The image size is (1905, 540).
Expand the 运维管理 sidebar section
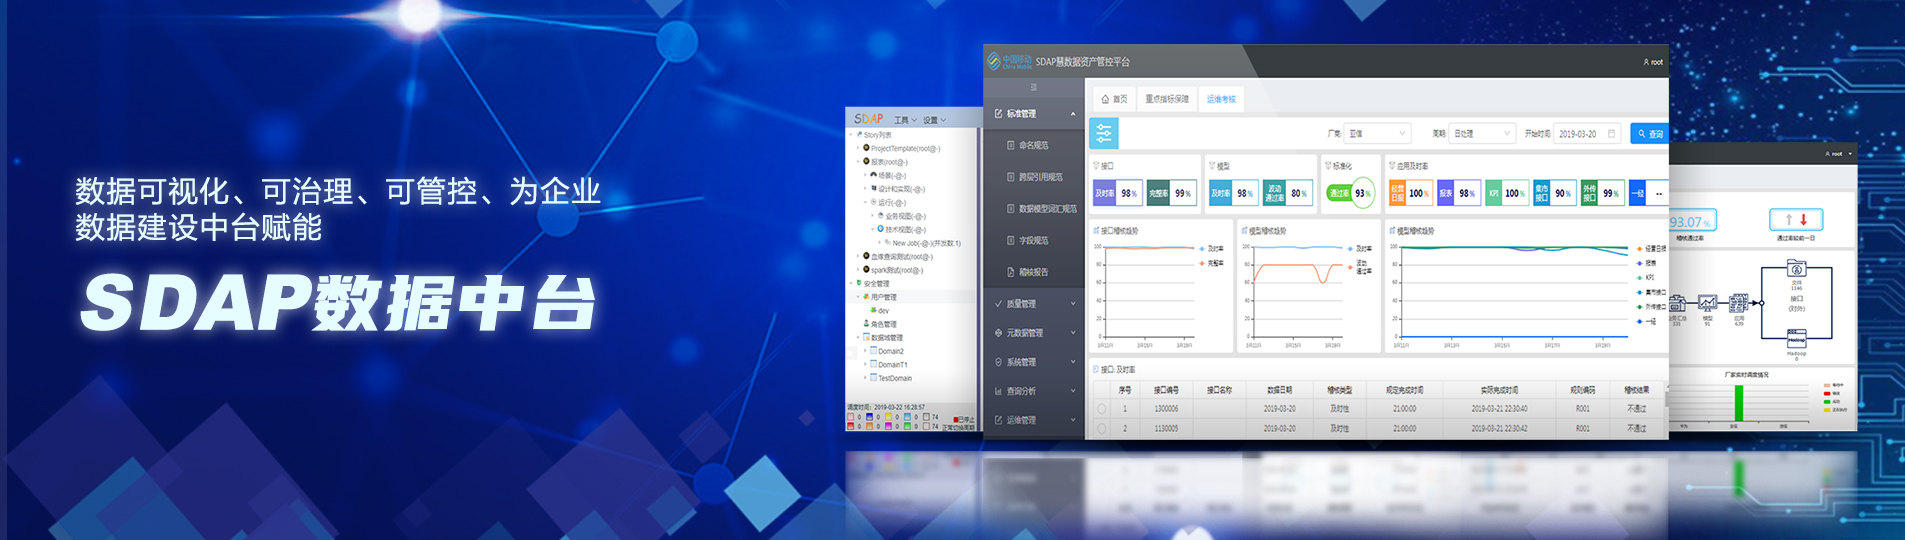point(1034,420)
